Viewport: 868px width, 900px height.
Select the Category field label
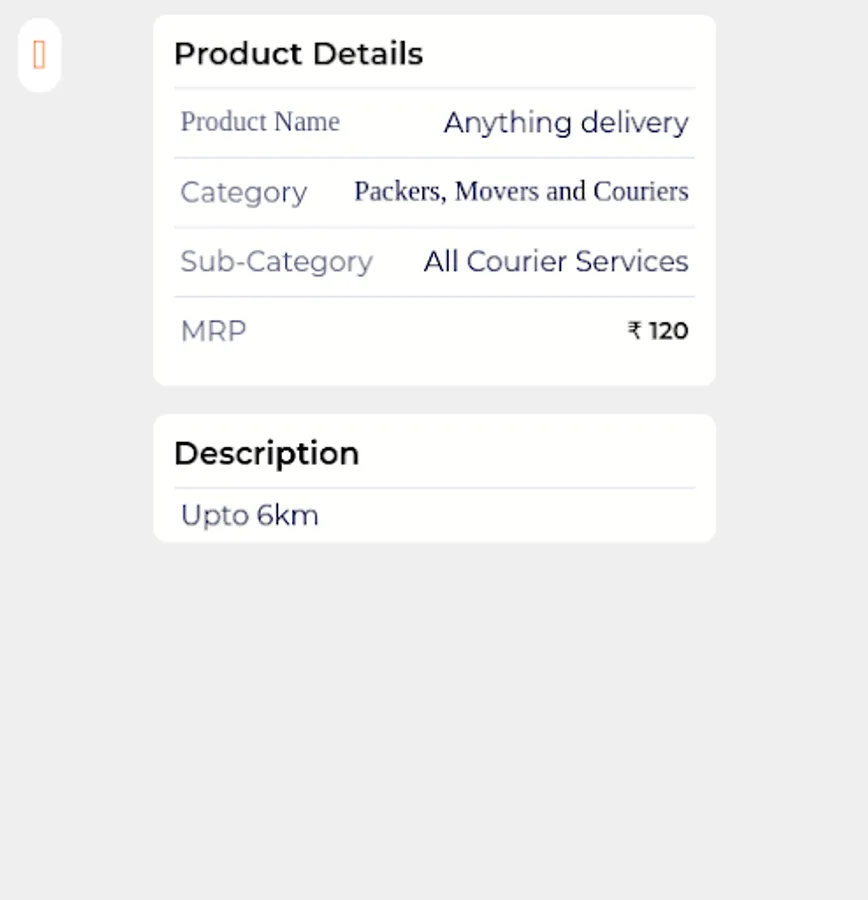click(243, 192)
